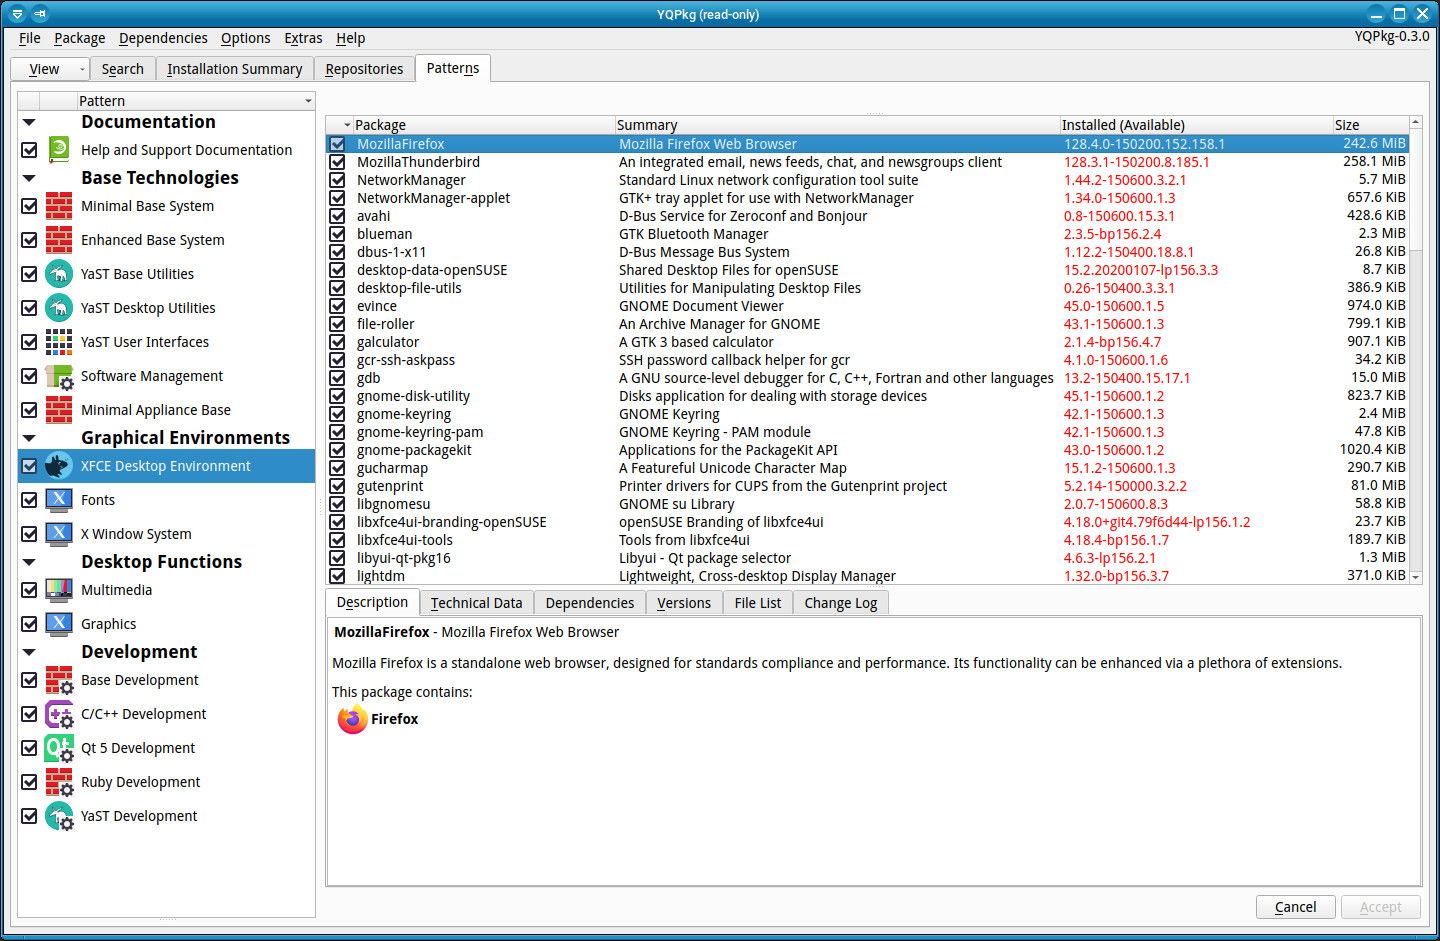1440x941 pixels.
Task: Collapse the Desktop Functions category
Action: (29, 562)
